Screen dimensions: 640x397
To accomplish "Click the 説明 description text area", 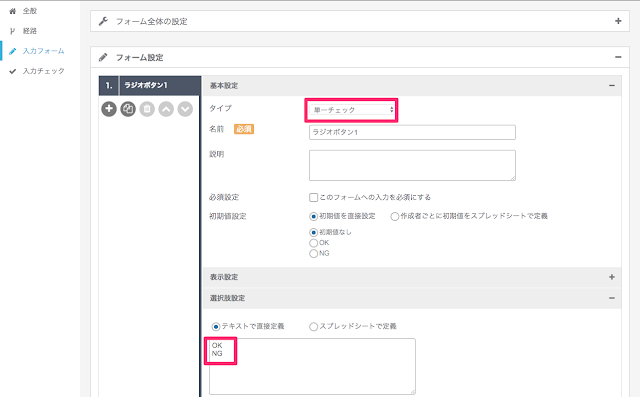I will coord(412,165).
